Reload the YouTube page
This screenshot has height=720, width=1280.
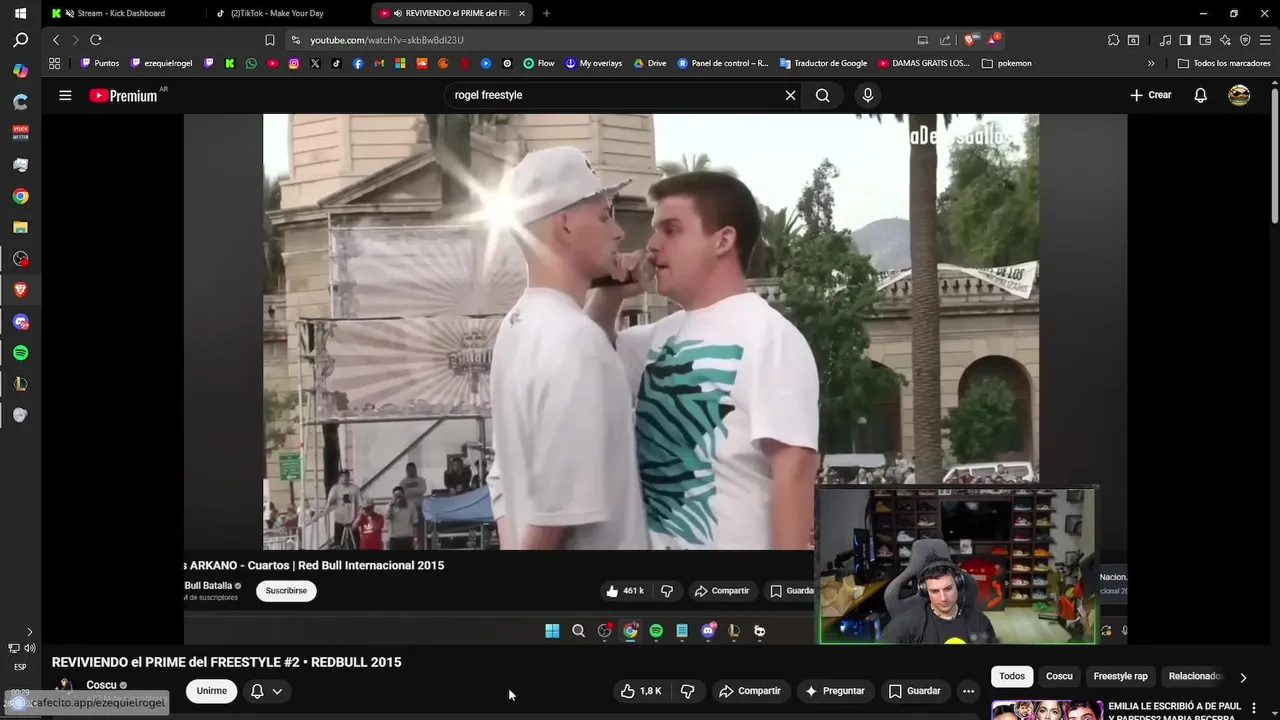(x=96, y=40)
